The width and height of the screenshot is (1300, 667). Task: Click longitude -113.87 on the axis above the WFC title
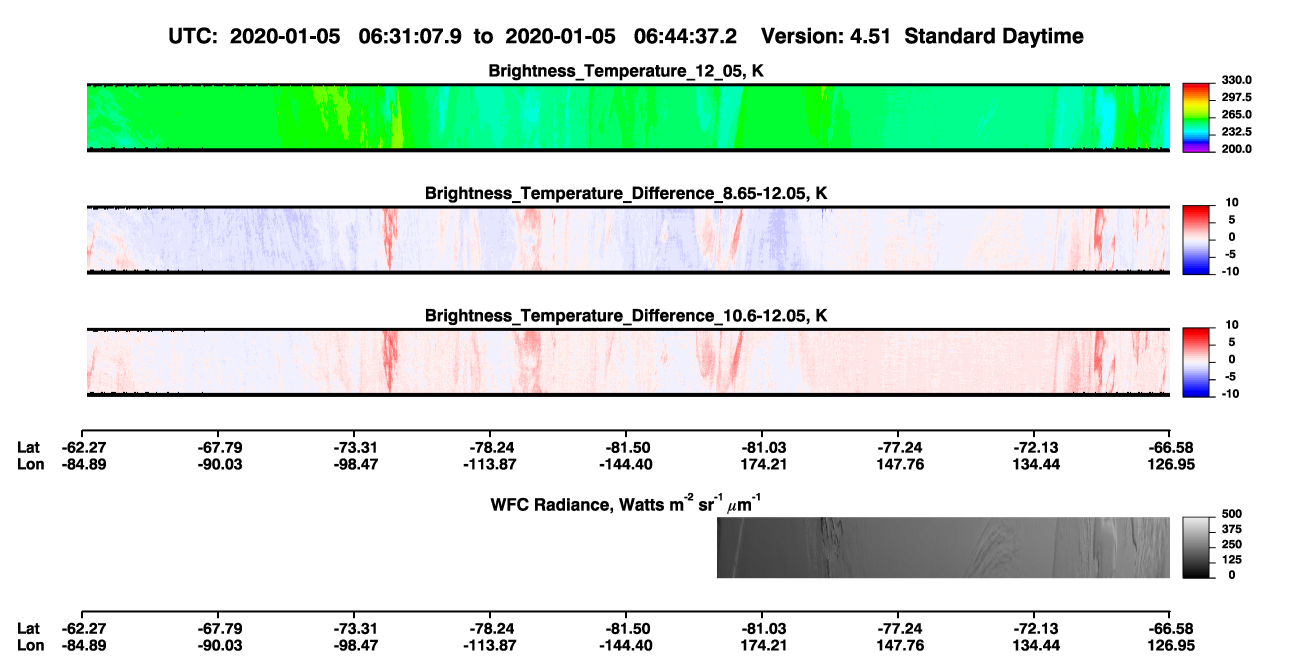489,464
